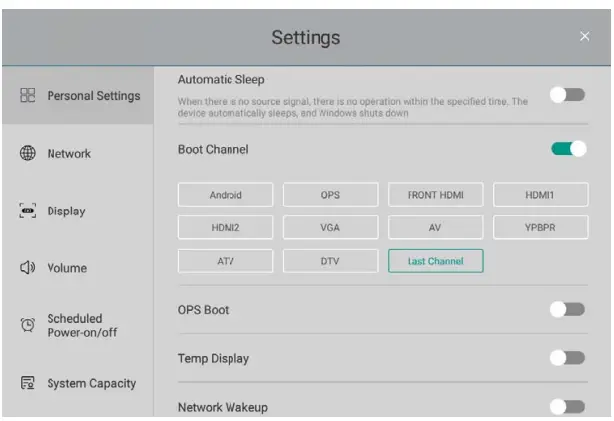Click the Display sidebar icon
Screen dimensions: 614x421
pos(28,211)
